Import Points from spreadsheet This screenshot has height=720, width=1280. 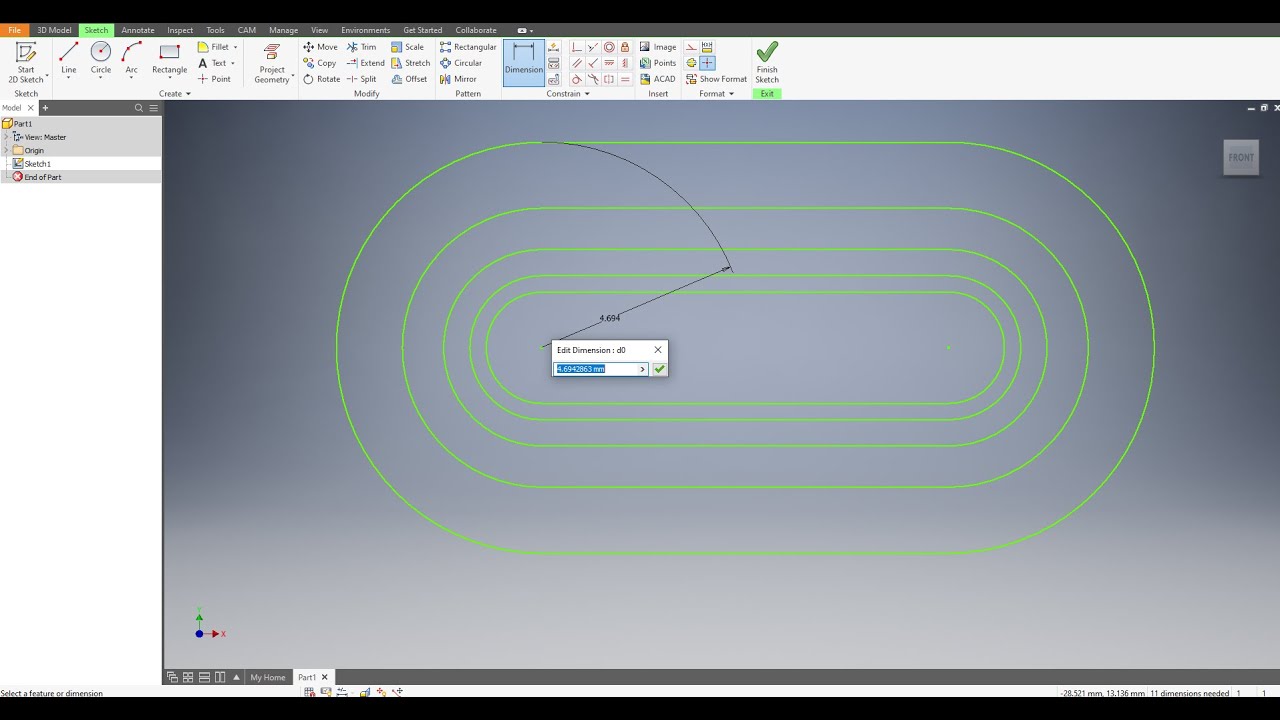tap(658, 63)
